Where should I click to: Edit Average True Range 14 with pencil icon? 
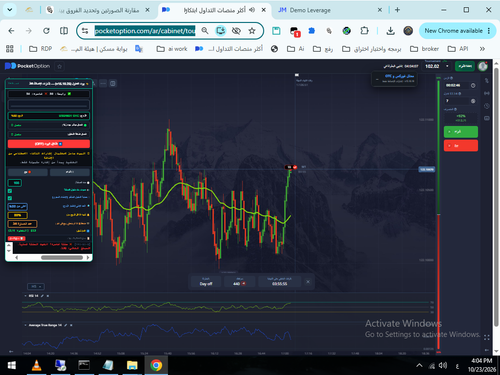[x=66, y=325]
